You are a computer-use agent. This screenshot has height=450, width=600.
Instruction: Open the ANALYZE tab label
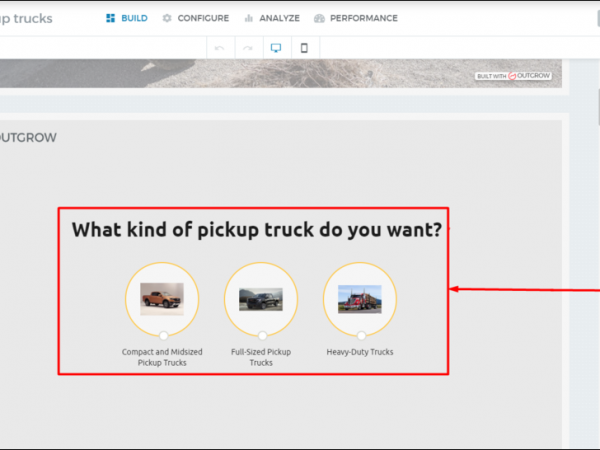pyautogui.click(x=279, y=18)
